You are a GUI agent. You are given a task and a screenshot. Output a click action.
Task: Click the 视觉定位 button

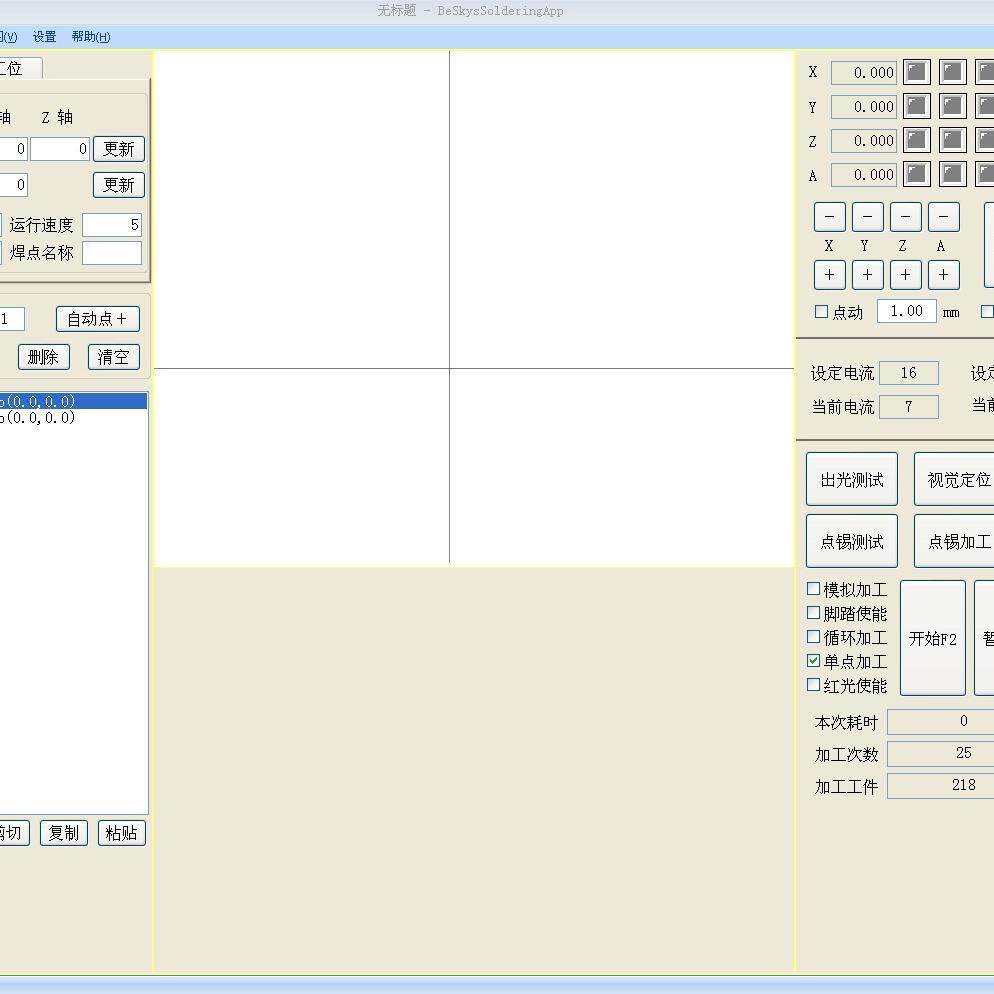click(x=954, y=479)
